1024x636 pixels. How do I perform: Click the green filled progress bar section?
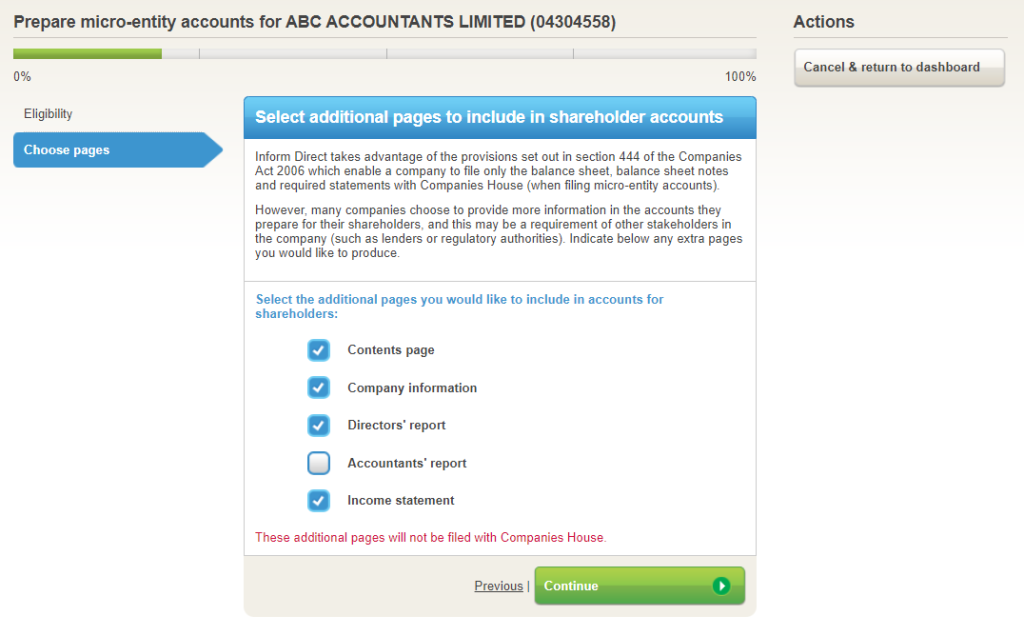[87, 54]
